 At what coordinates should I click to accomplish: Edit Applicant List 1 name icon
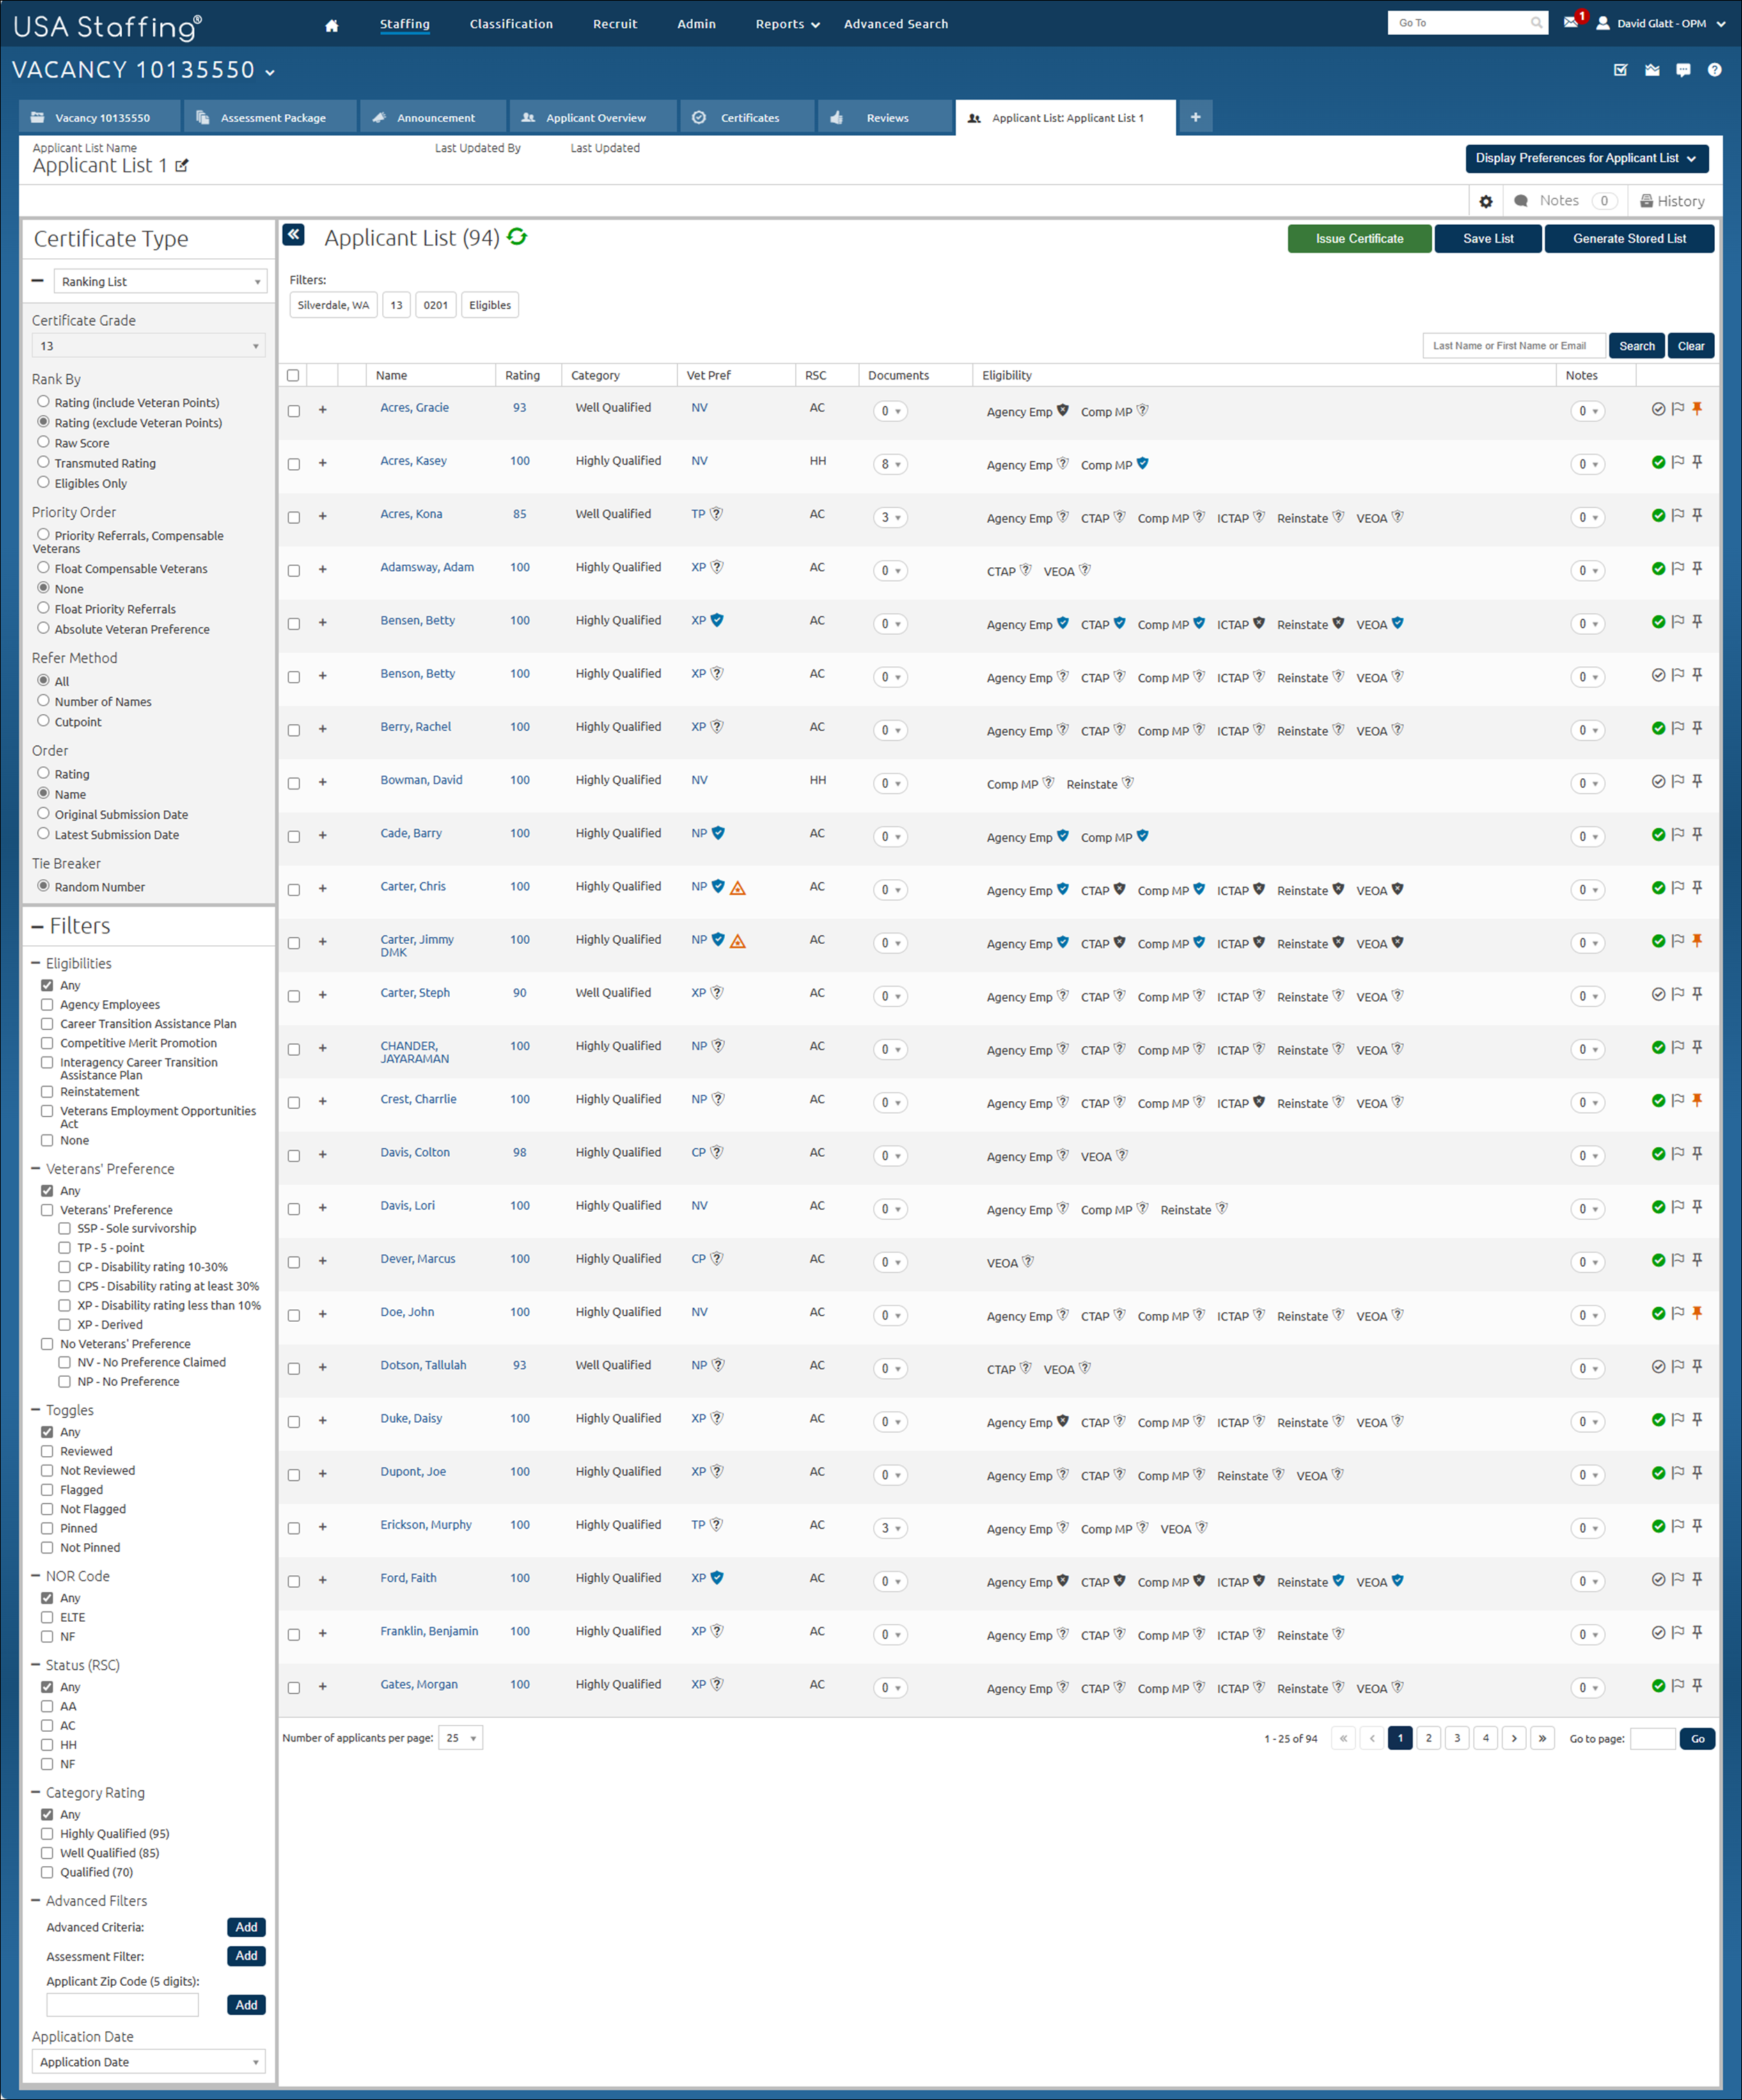click(182, 166)
